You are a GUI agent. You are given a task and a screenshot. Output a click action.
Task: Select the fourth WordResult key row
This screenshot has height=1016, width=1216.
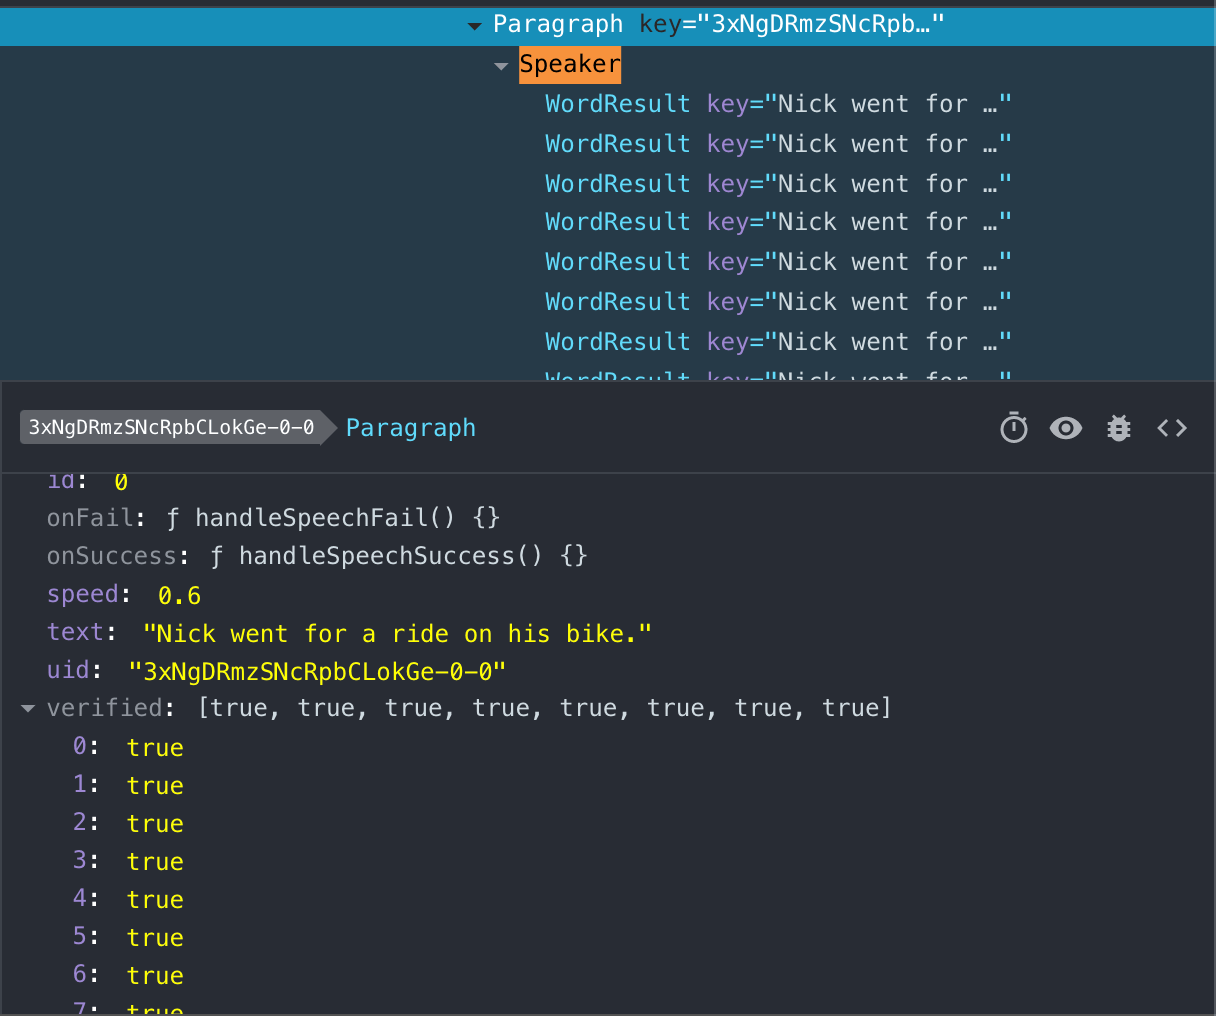(x=617, y=221)
